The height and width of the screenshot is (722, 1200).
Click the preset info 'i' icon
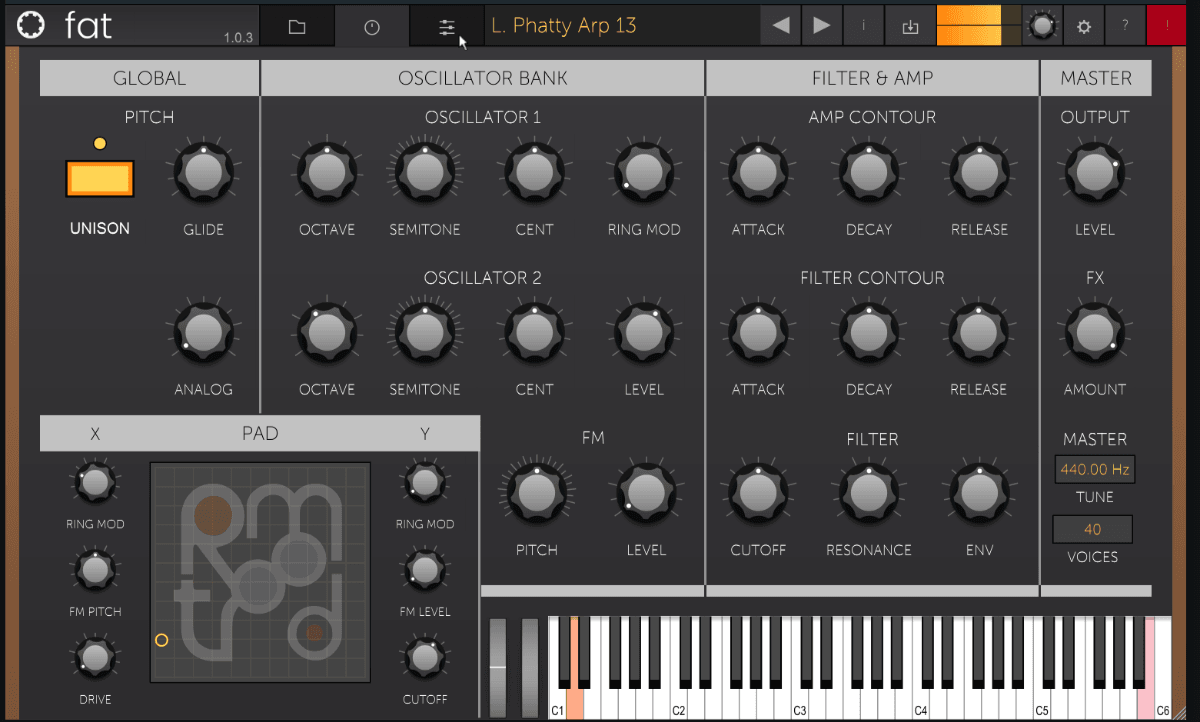(x=864, y=26)
